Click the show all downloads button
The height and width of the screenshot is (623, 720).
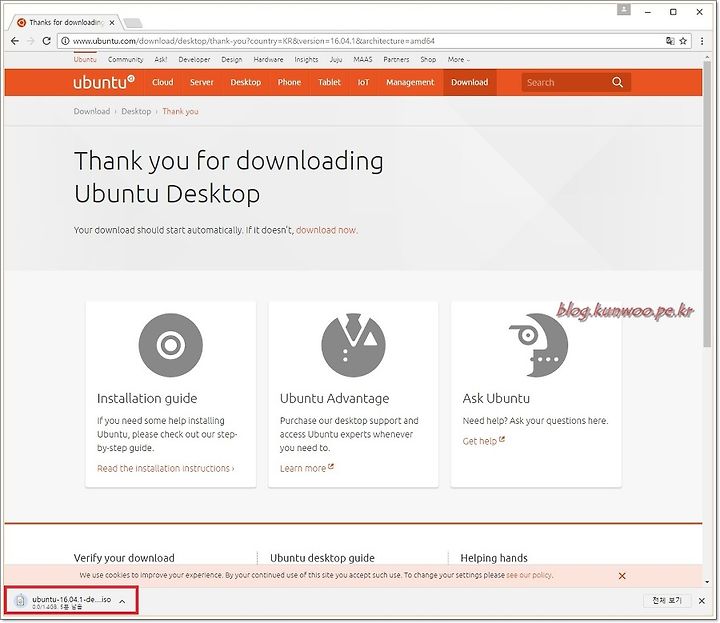tap(667, 600)
